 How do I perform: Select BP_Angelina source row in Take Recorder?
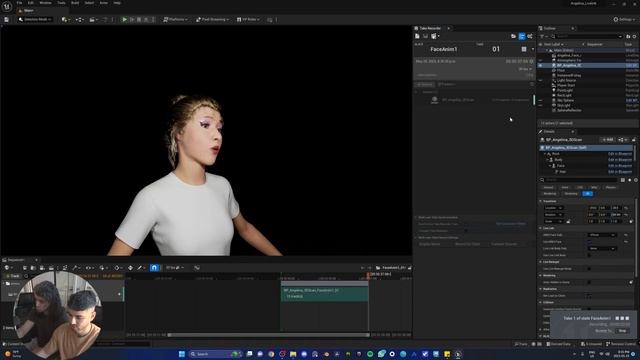tap(473, 100)
